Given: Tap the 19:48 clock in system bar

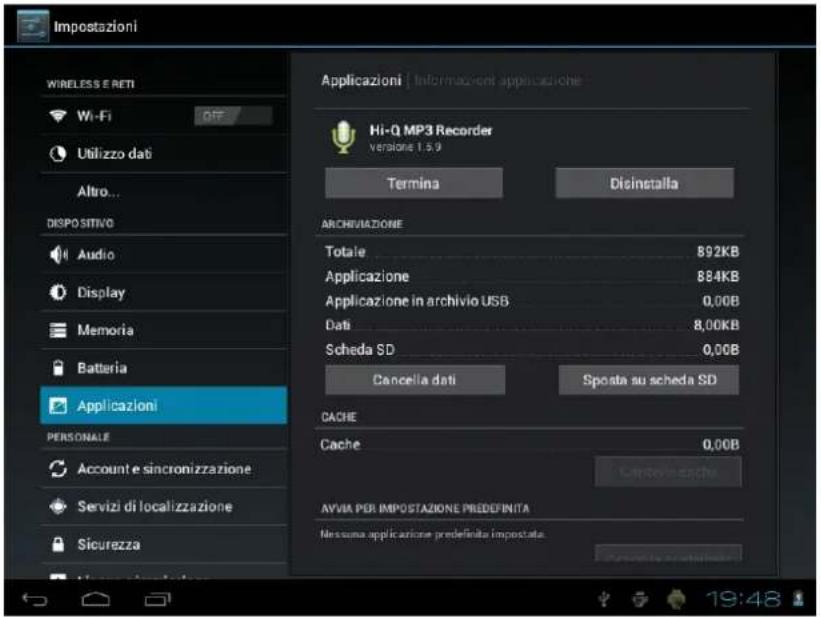Looking at the screenshot, I should (x=744, y=598).
